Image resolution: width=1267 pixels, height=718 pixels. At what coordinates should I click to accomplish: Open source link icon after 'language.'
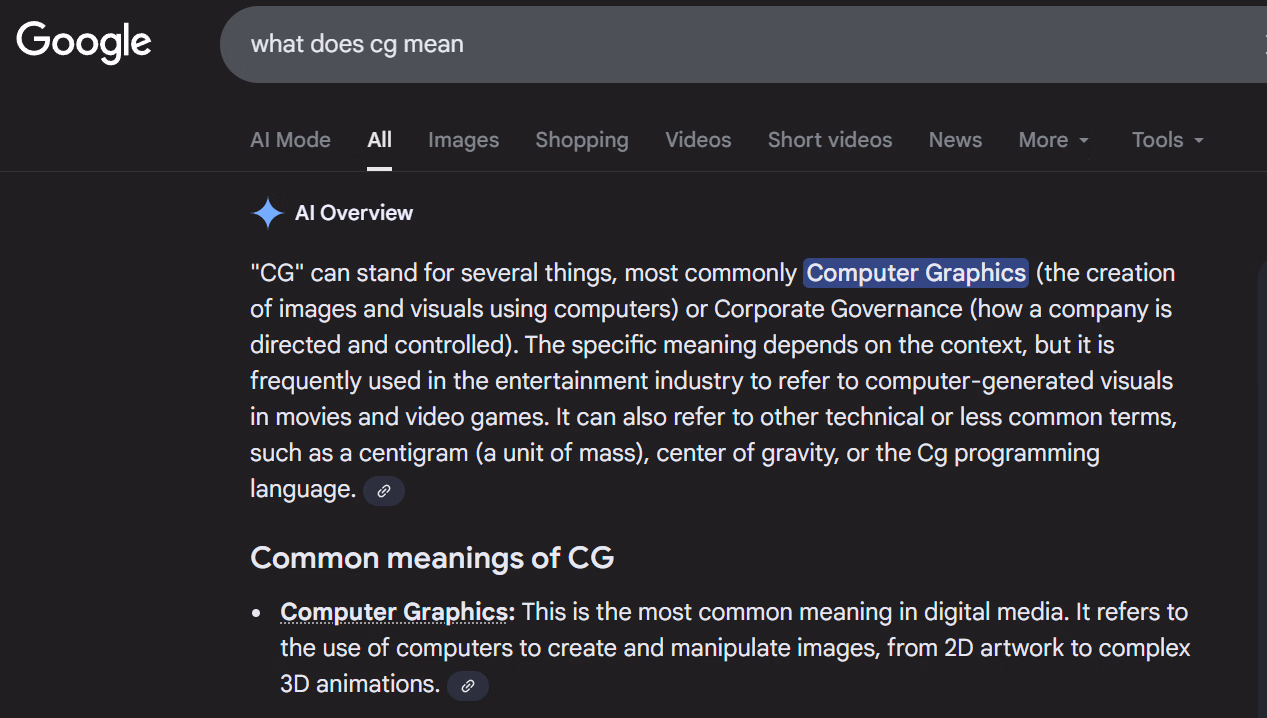click(x=384, y=491)
